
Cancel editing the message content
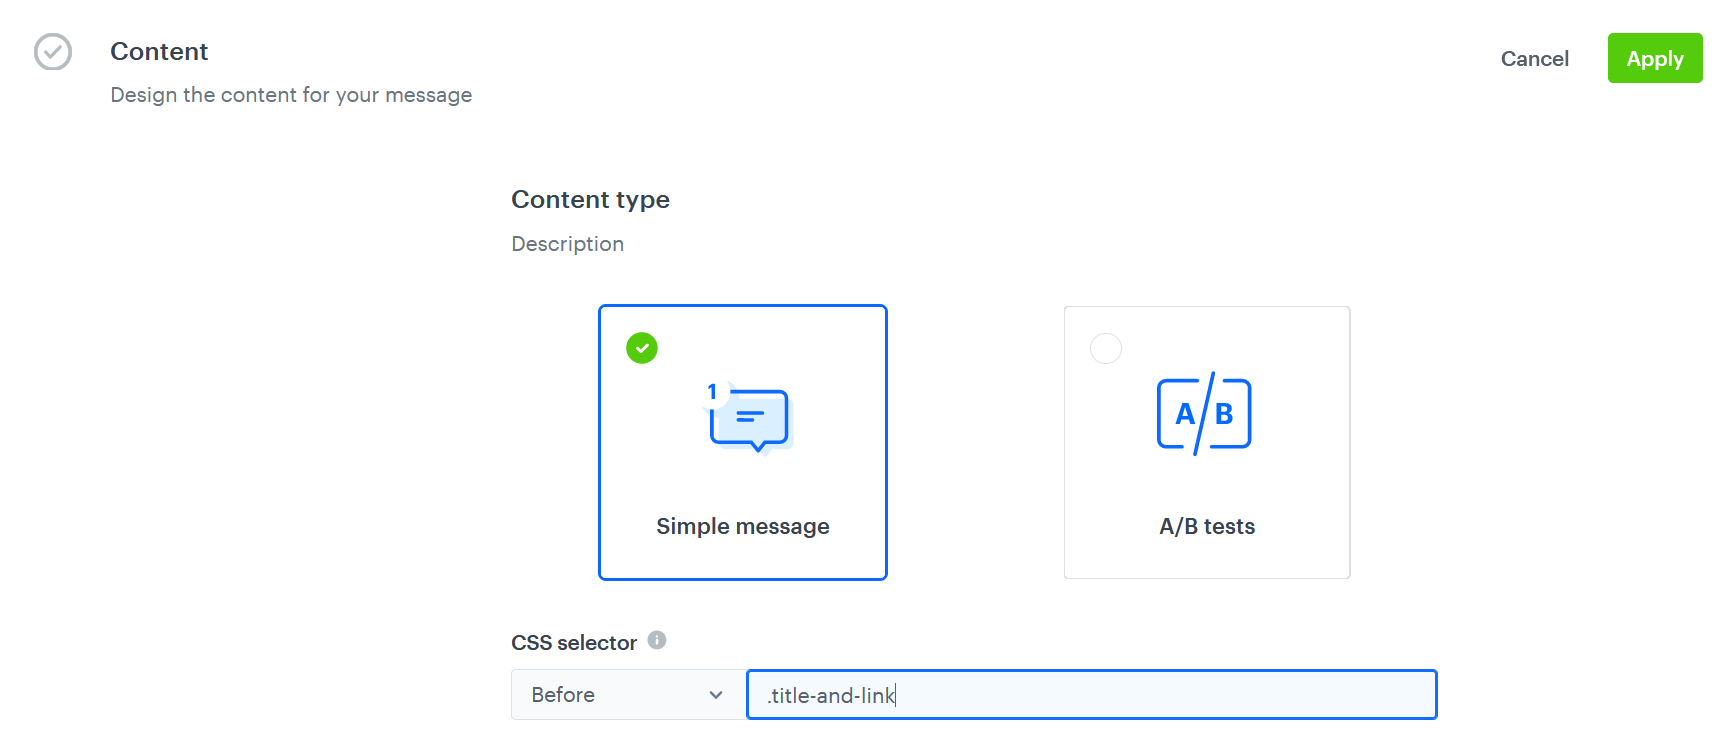point(1535,58)
